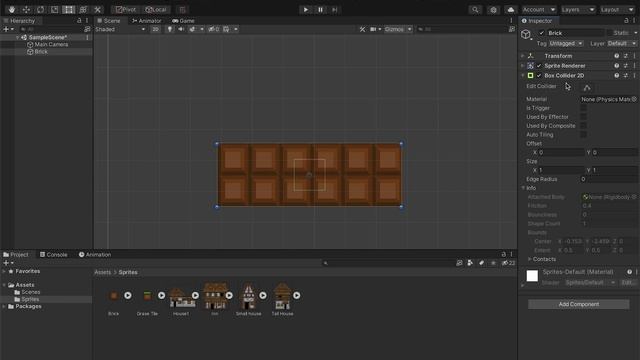Click the Sprites-Default material white swatch

[532, 276]
